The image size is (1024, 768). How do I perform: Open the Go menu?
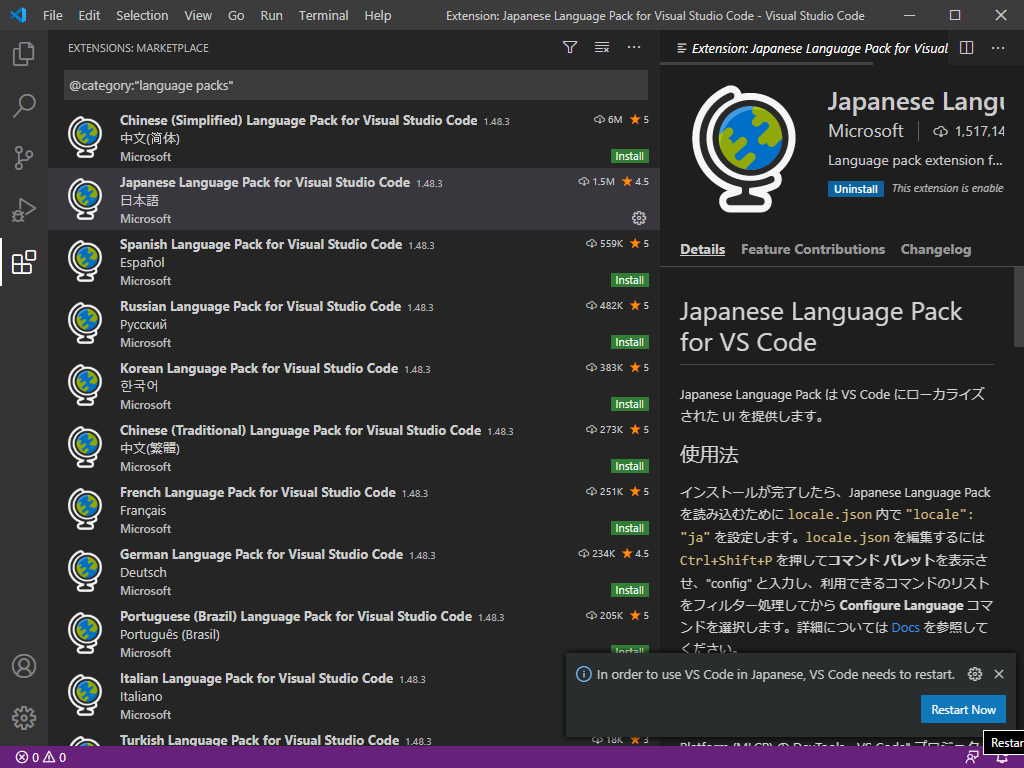coord(236,15)
